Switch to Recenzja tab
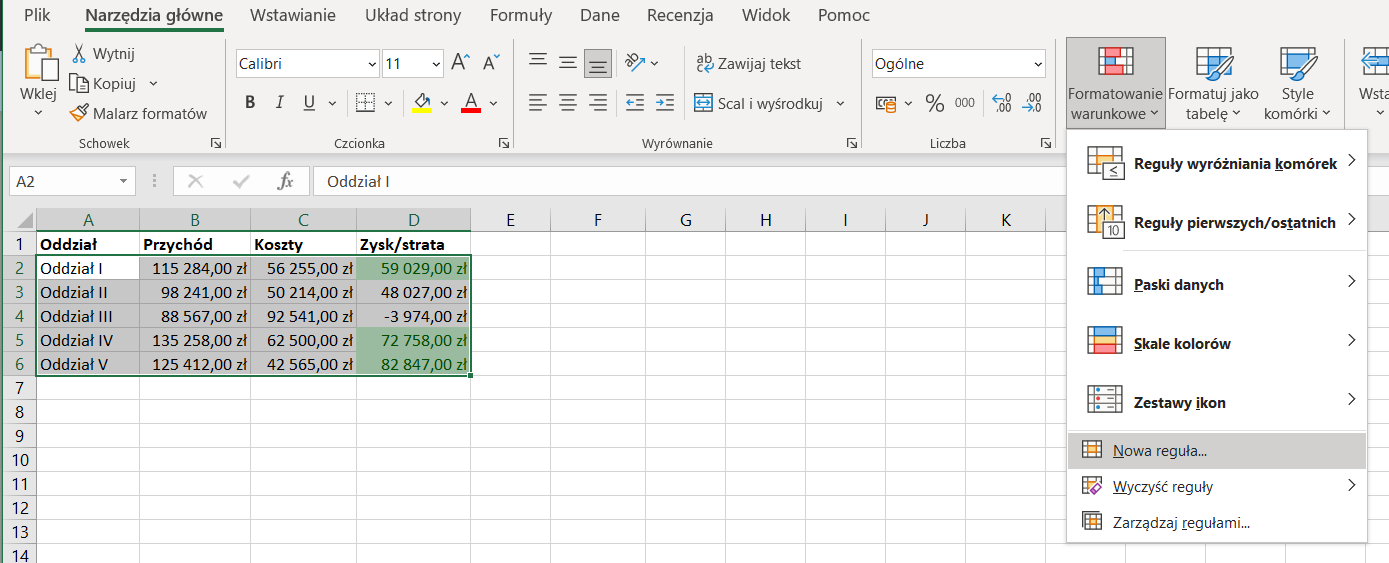Image resolution: width=1389 pixels, height=563 pixels. [680, 15]
